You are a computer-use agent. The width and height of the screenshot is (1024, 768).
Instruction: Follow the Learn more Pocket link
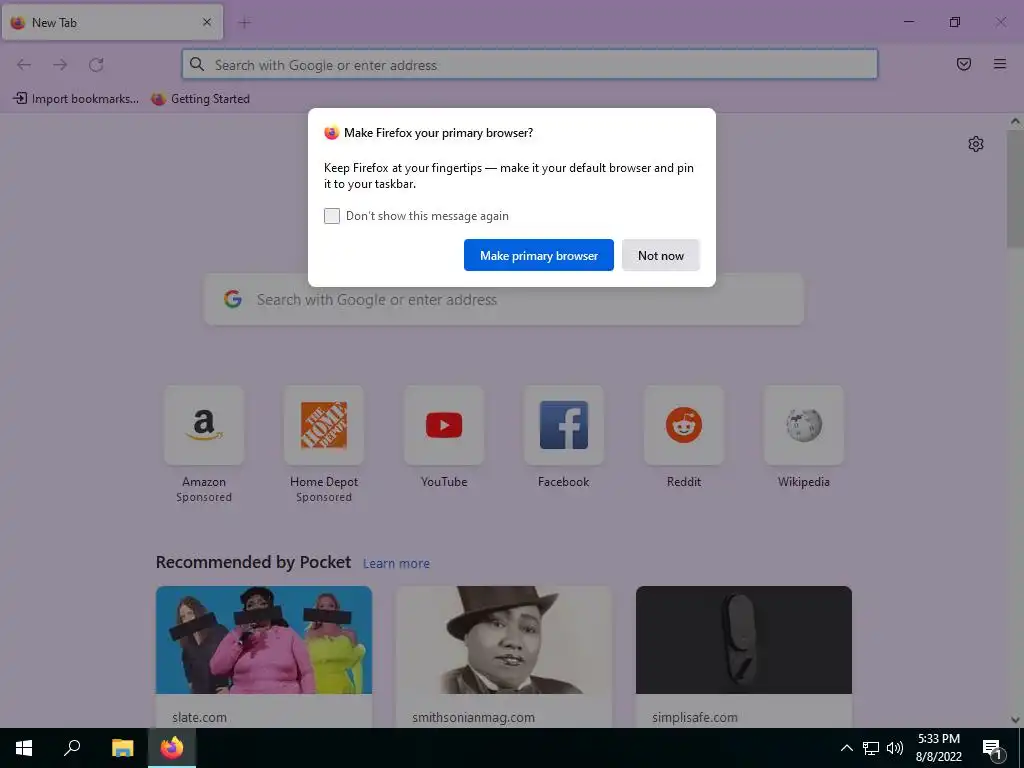tap(396, 564)
